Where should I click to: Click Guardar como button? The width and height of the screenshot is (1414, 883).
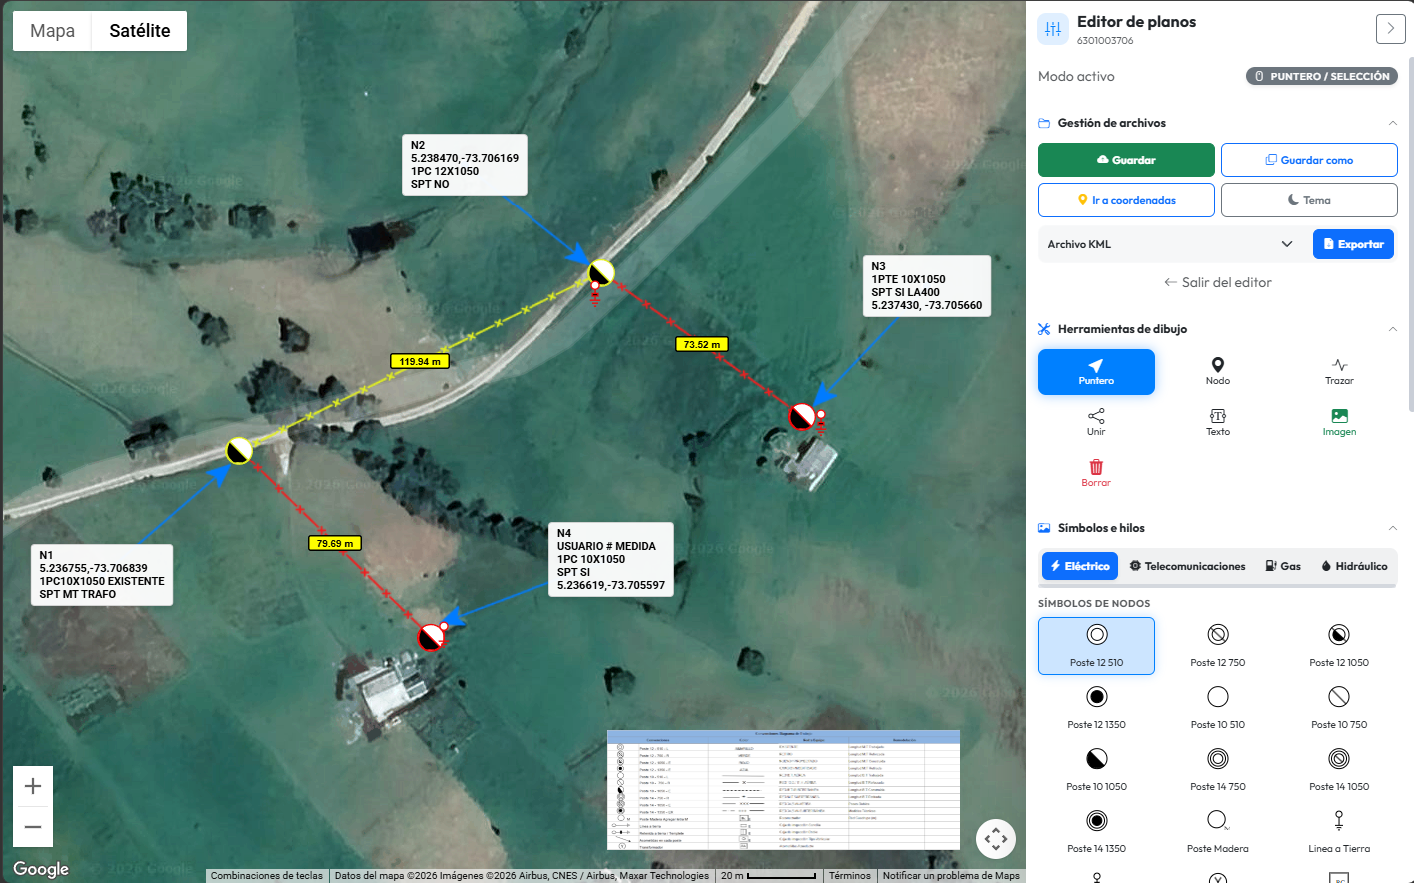click(1309, 160)
